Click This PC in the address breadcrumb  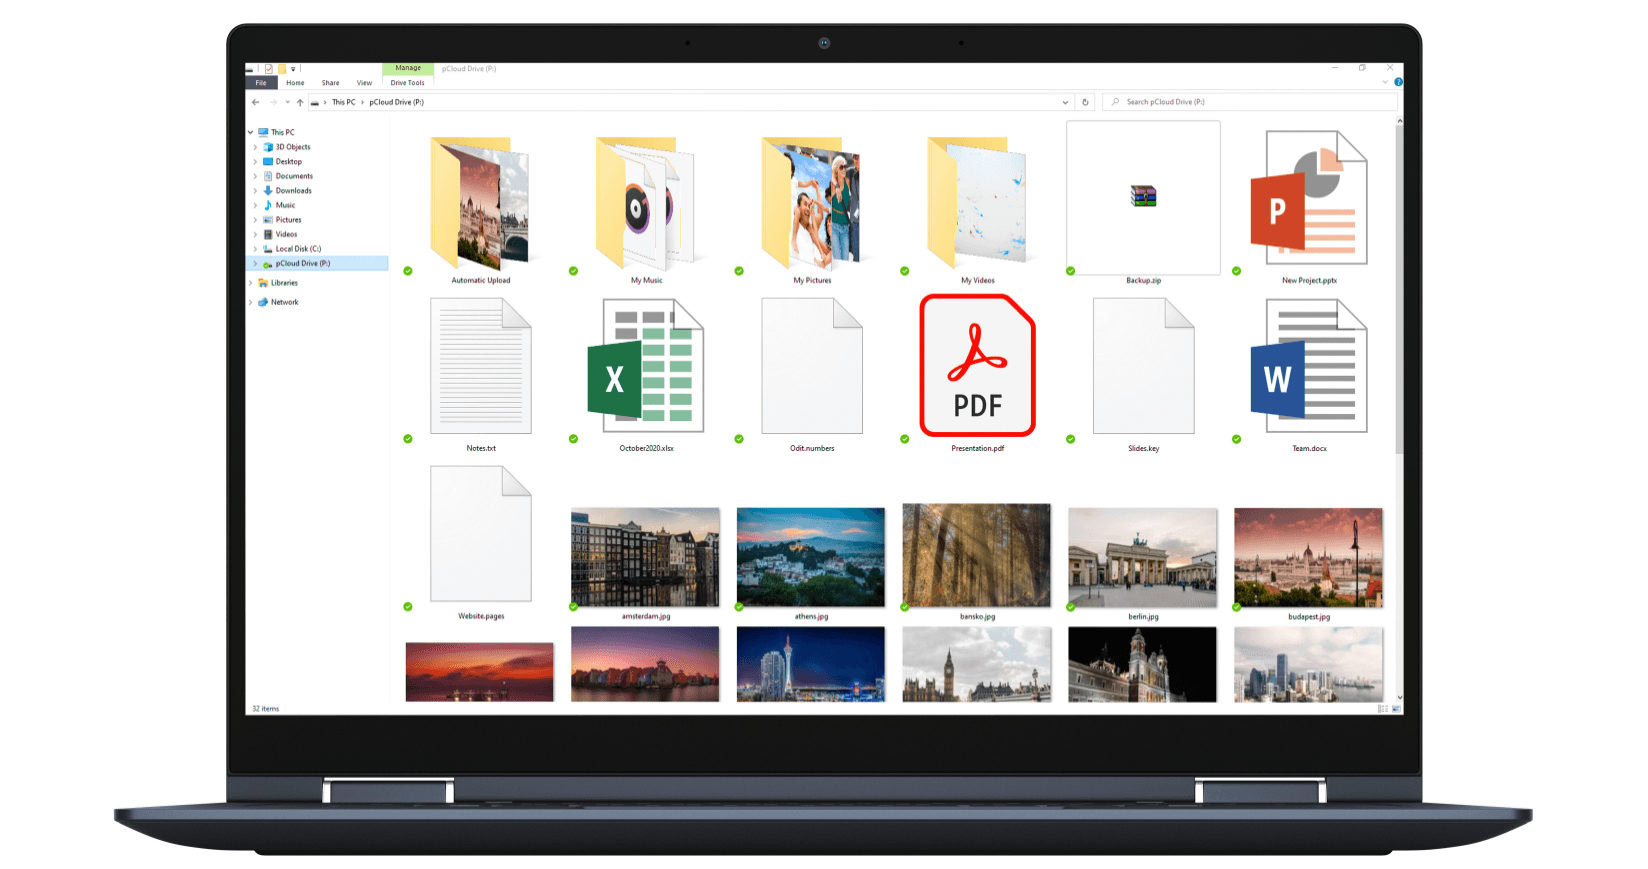[x=344, y=102]
